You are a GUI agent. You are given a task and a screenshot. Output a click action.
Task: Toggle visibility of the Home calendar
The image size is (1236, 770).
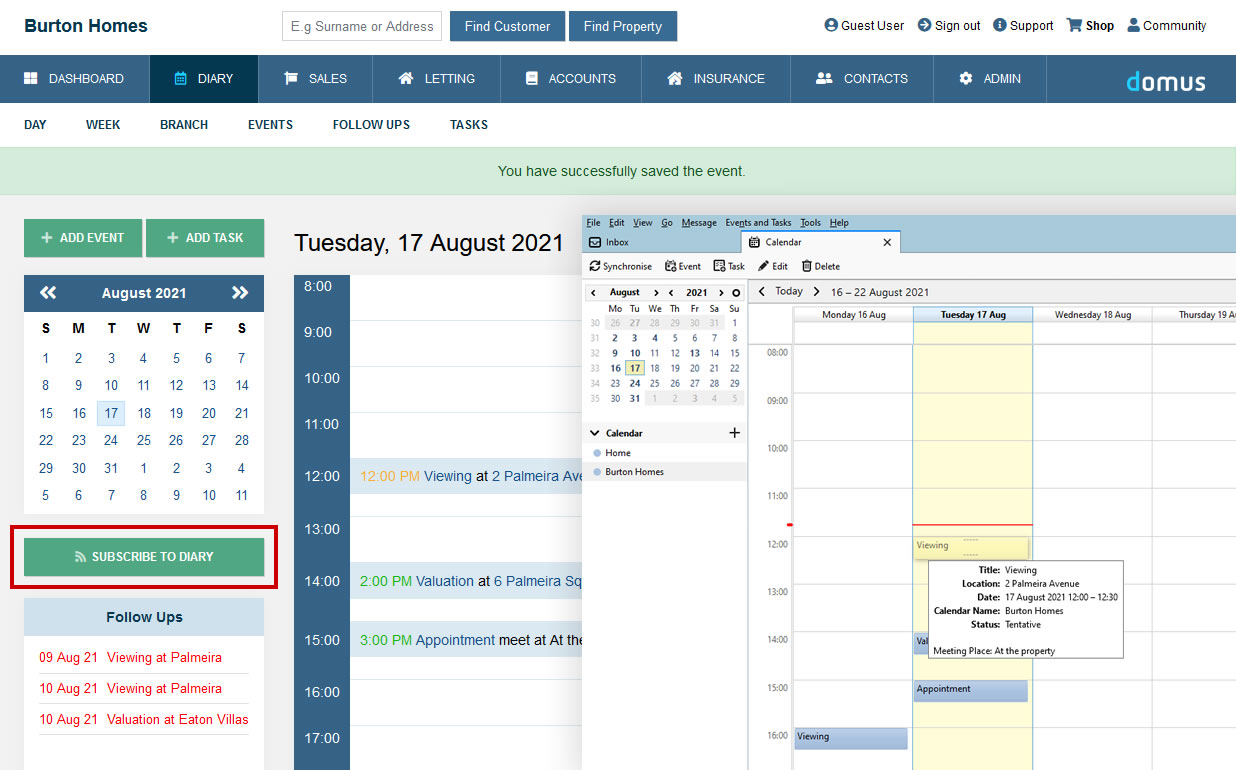[x=598, y=453]
